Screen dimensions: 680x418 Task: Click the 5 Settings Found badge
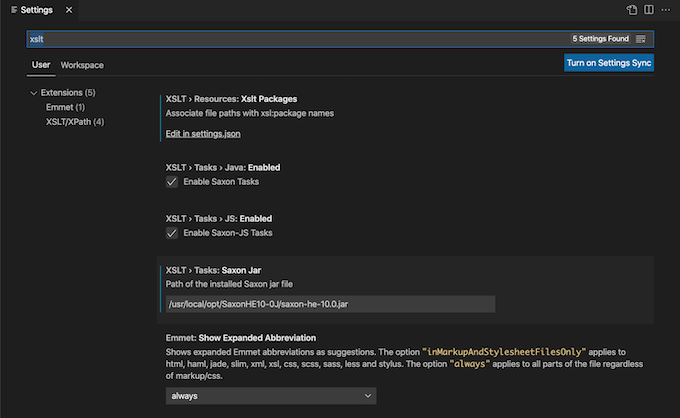[x=600, y=39]
